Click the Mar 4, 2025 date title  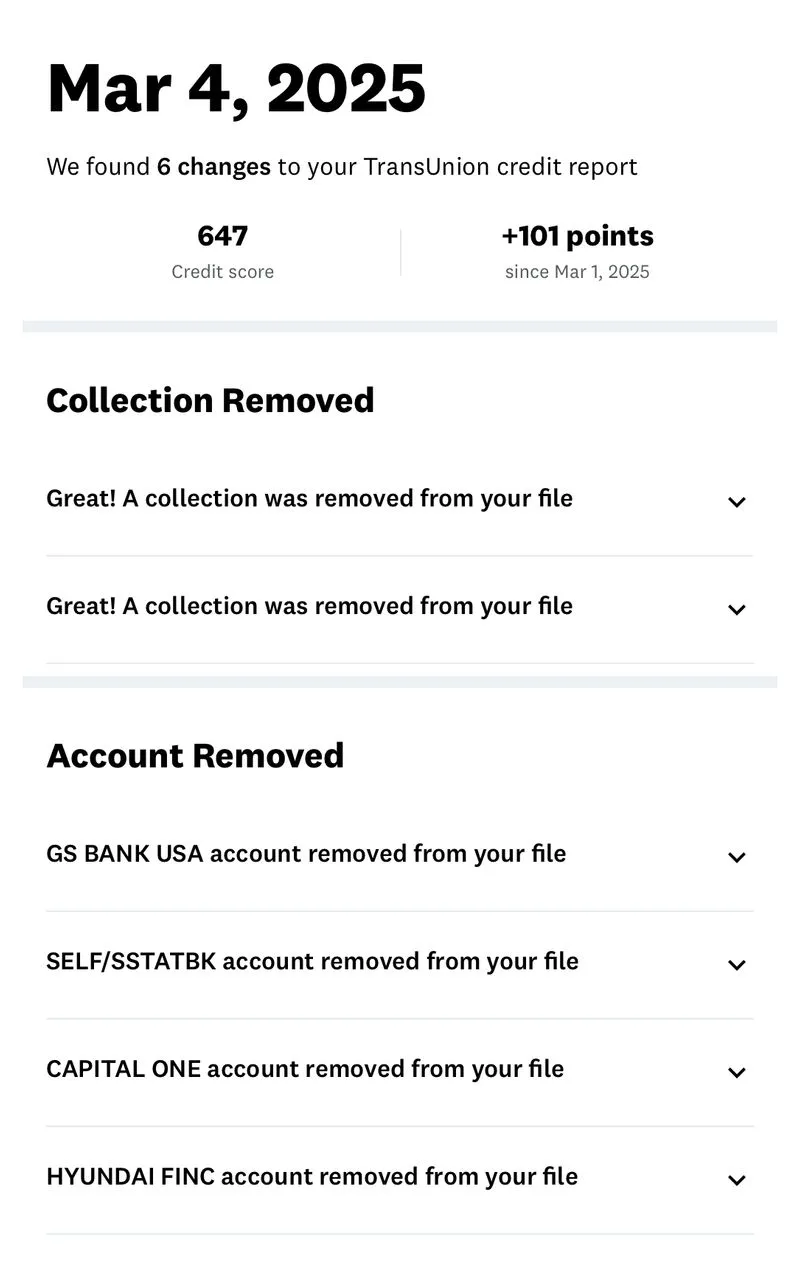(x=236, y=89)
